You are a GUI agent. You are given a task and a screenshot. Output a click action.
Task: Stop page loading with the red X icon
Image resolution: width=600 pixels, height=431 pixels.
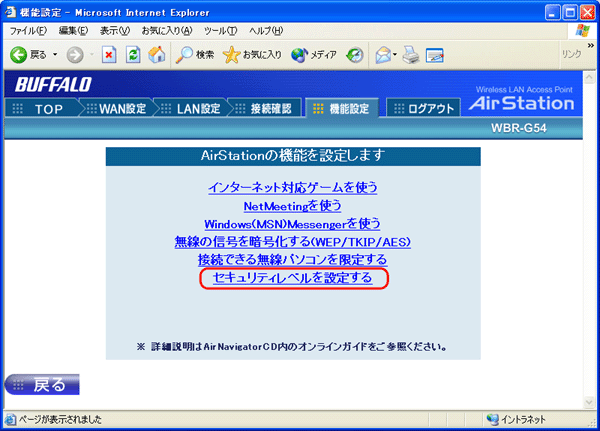coord(109,55)
